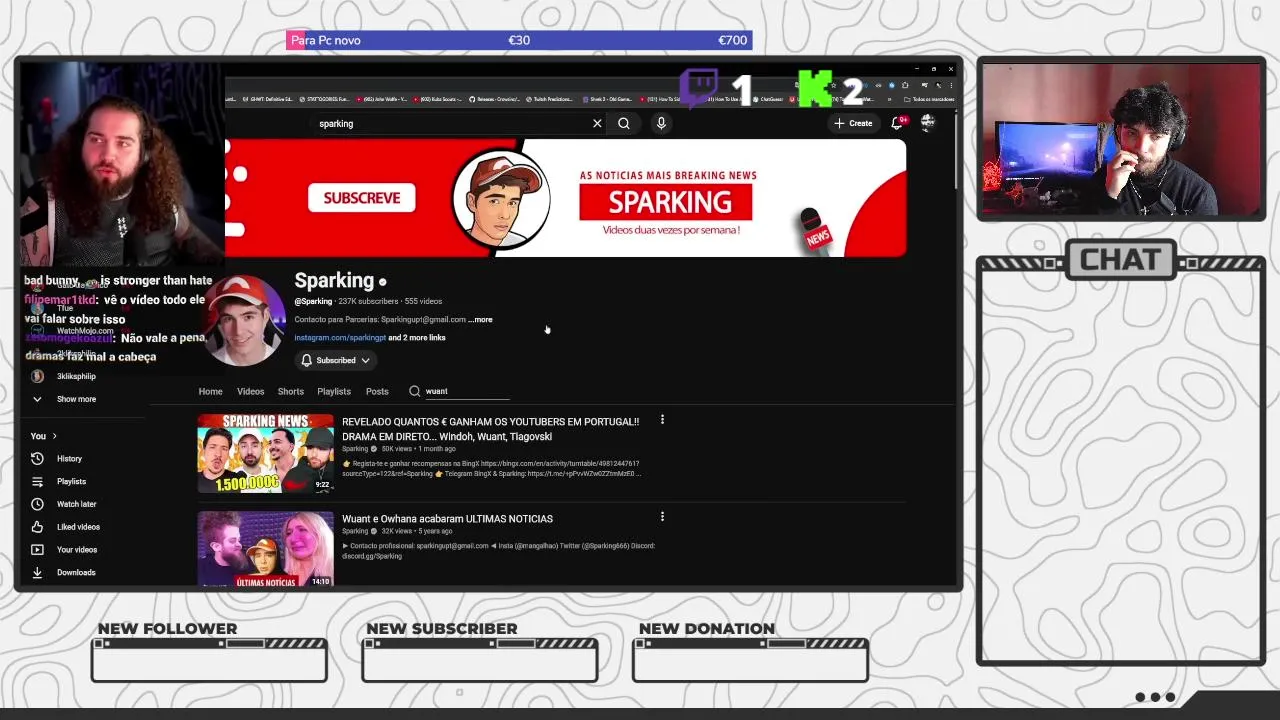The height and width of the screenshot is (720, 1280).
Task: Click the Create button
Action: (853, 123)
